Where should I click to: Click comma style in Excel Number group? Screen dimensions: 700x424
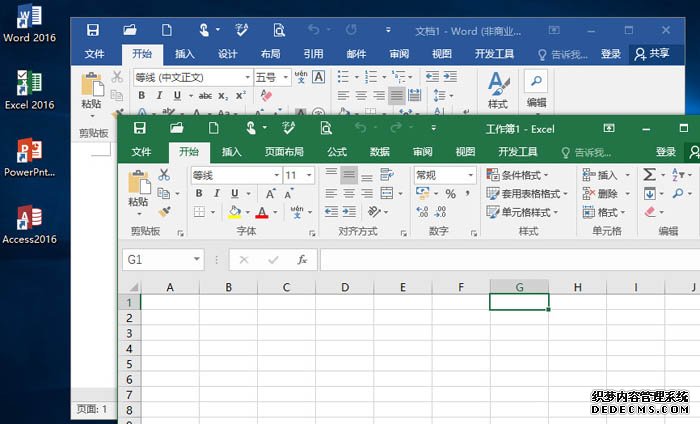tap(467, 193)
